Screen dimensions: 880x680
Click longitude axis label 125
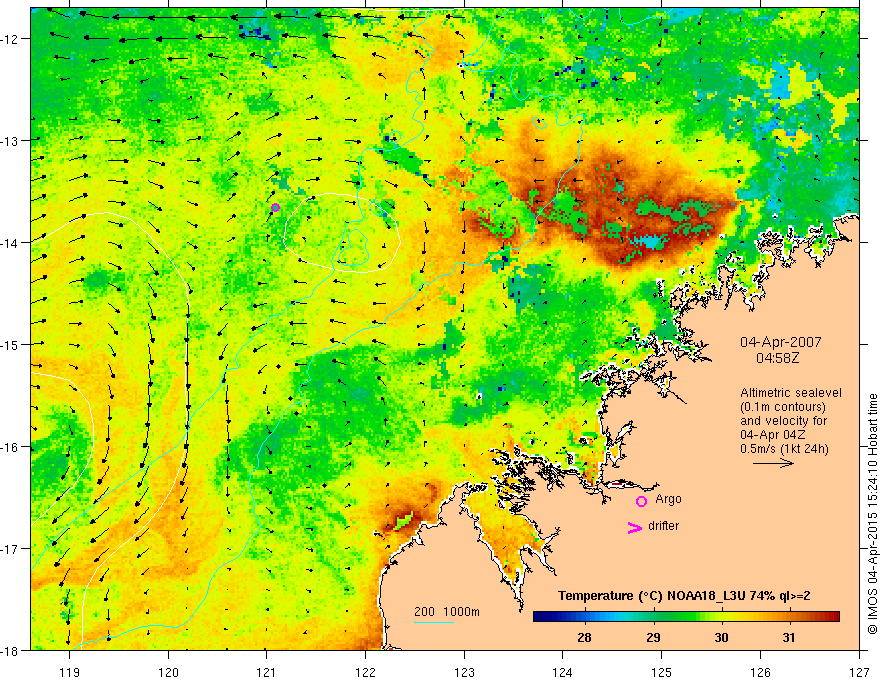click(662, 672)
